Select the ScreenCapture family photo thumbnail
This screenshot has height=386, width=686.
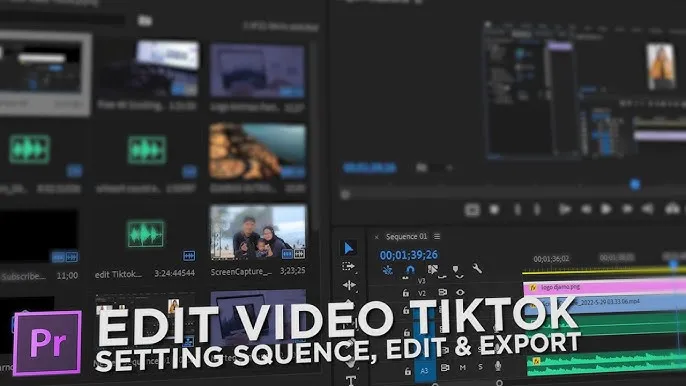tap(258, 232)
